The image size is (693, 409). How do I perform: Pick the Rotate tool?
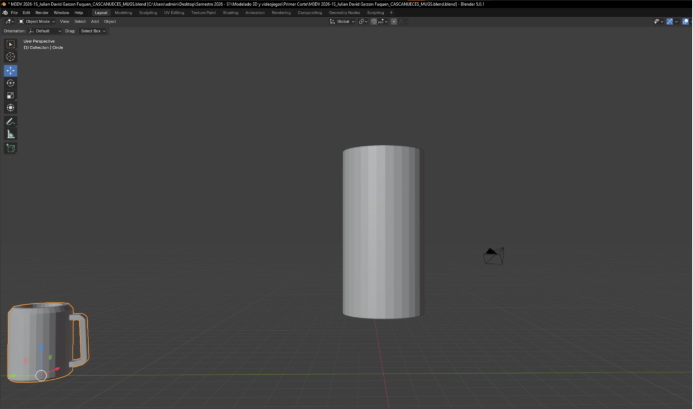[x=11, y=83]
